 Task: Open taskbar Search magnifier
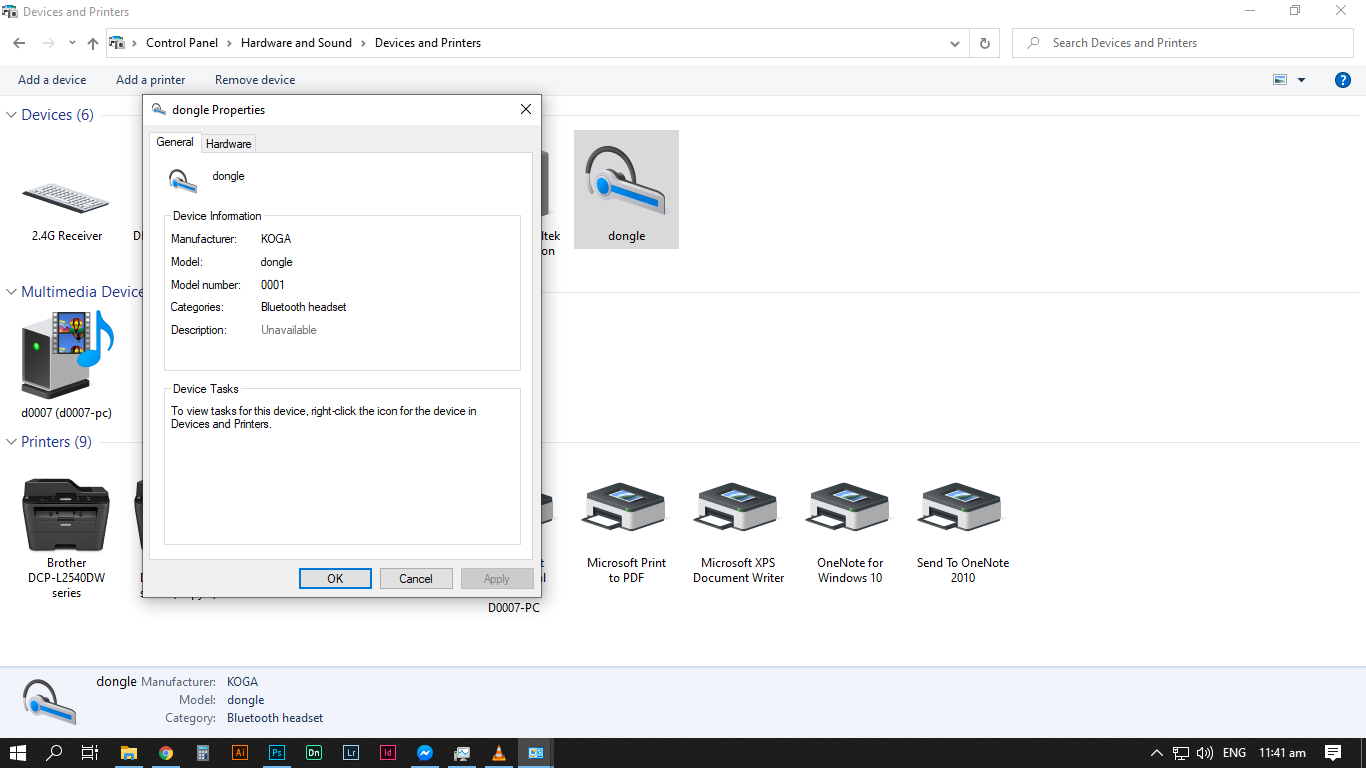pyautogui.click(x=54, y=753)
